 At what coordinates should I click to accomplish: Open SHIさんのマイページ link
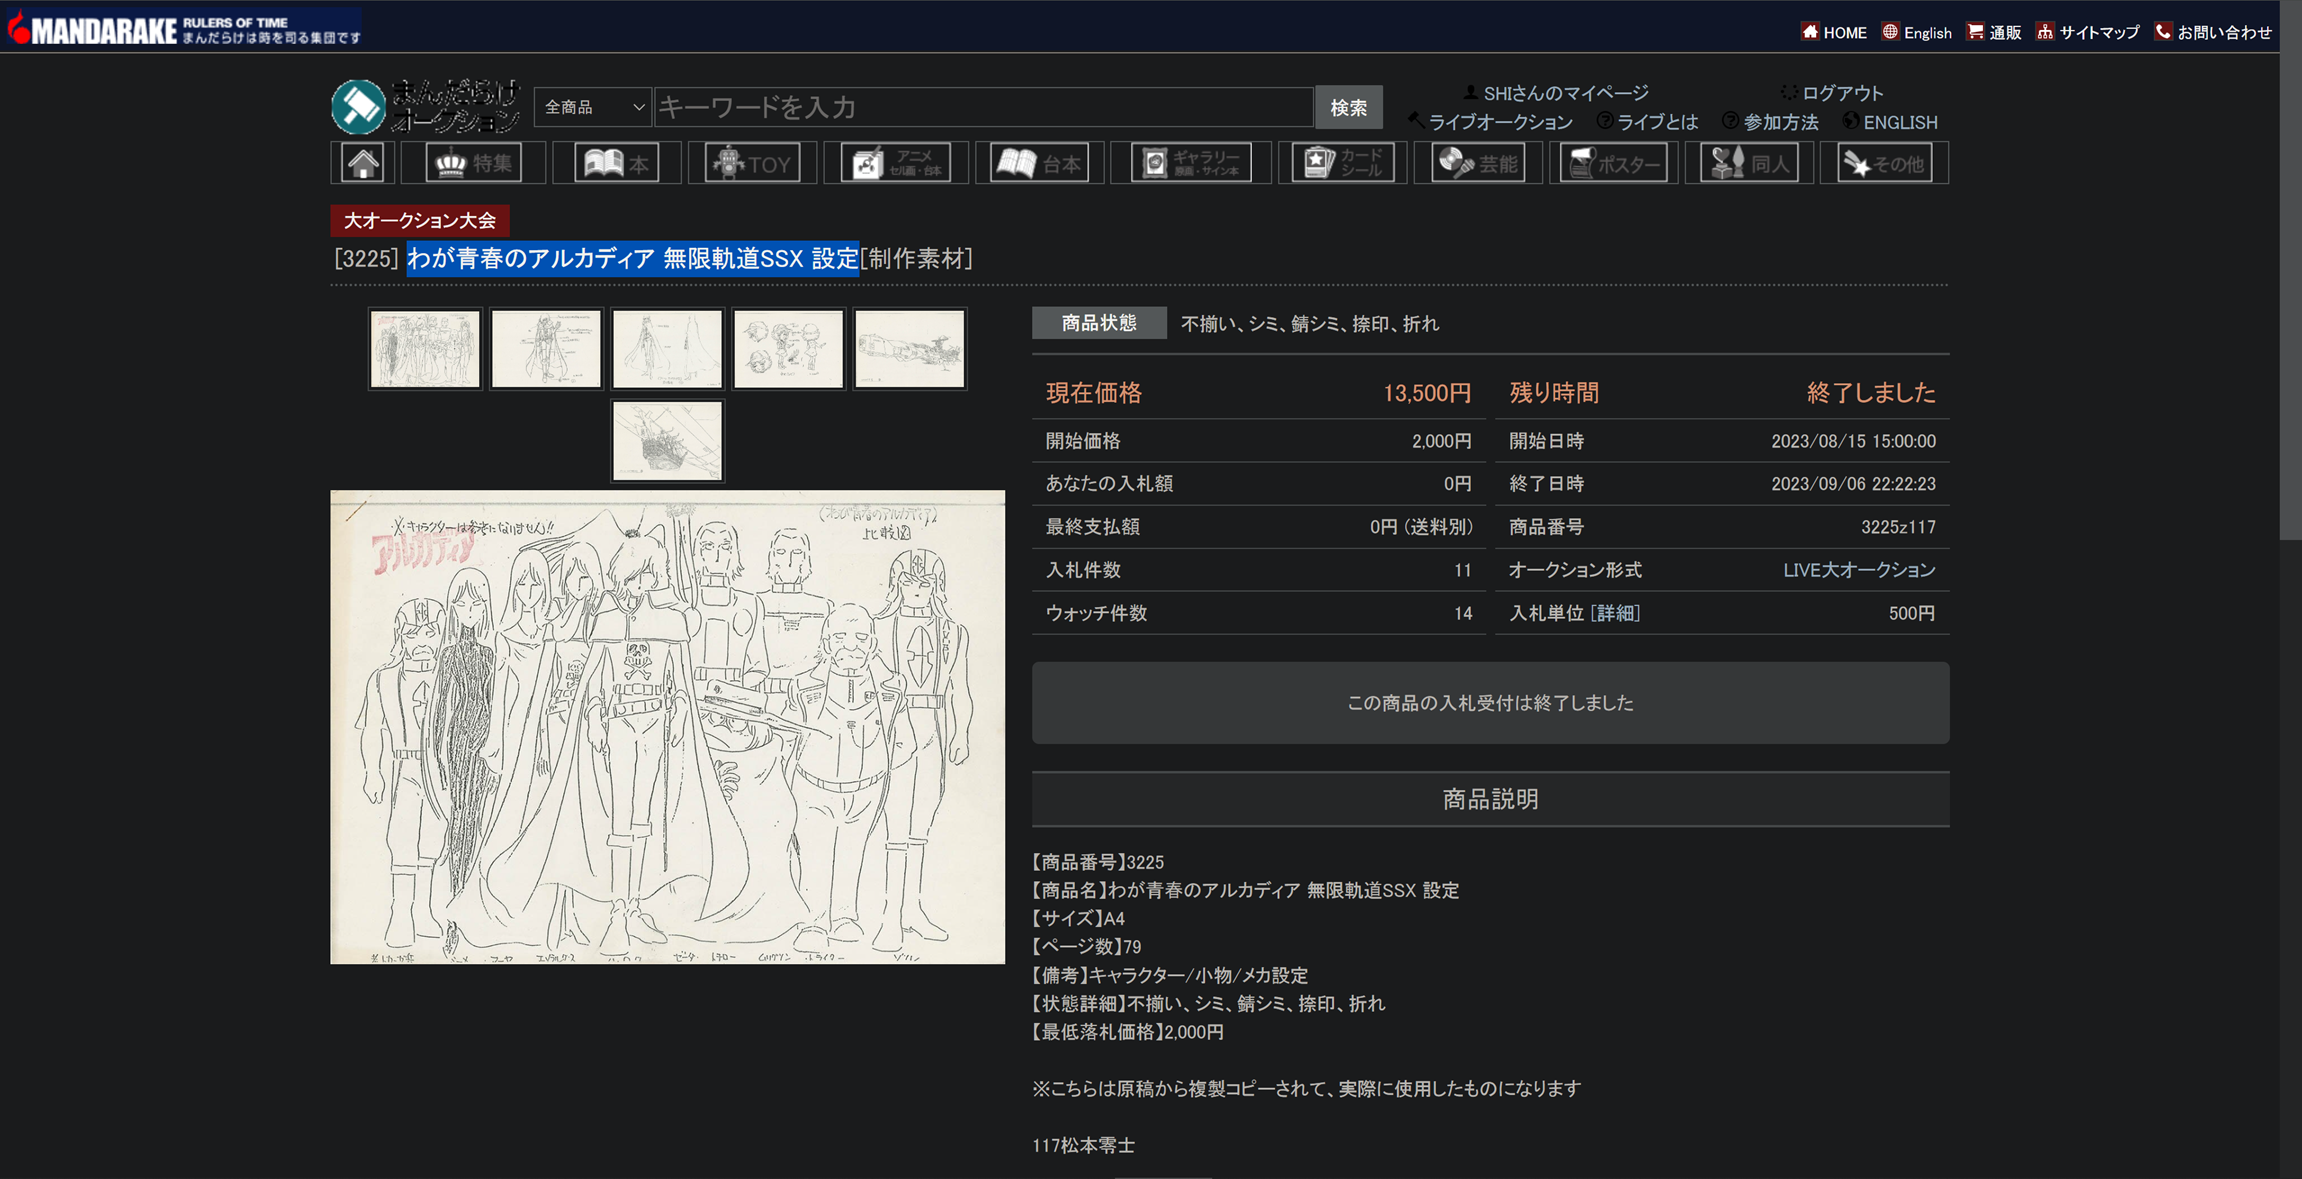tap(1564, 93)
